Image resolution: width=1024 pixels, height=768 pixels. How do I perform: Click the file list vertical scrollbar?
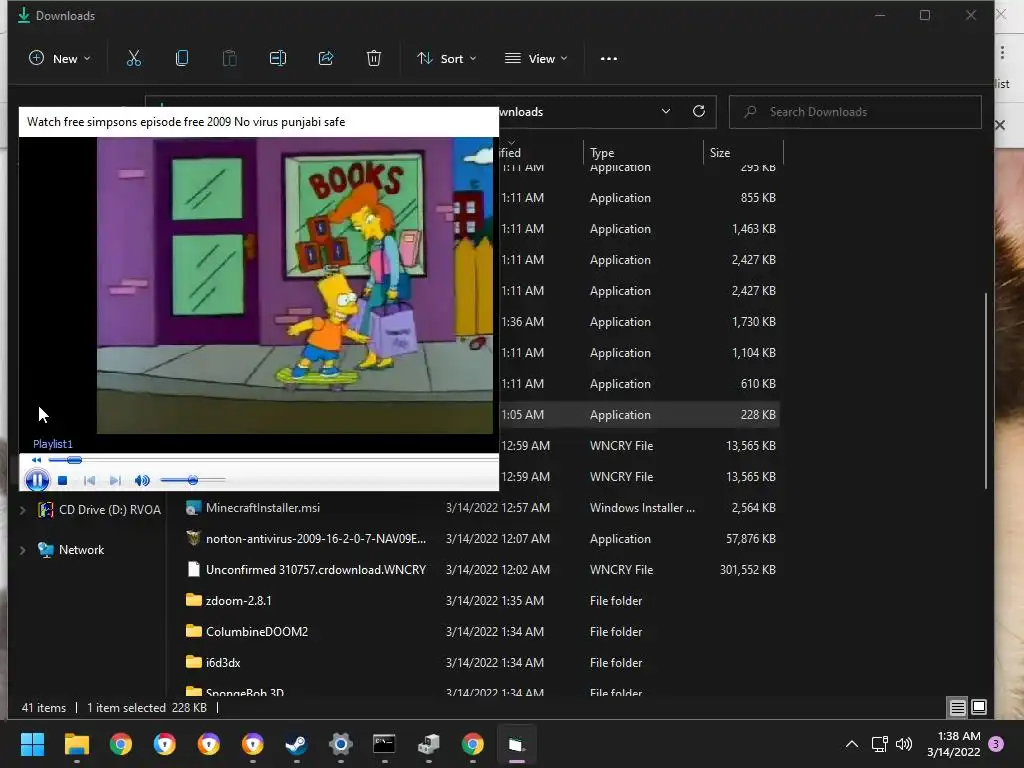point(985,391)
